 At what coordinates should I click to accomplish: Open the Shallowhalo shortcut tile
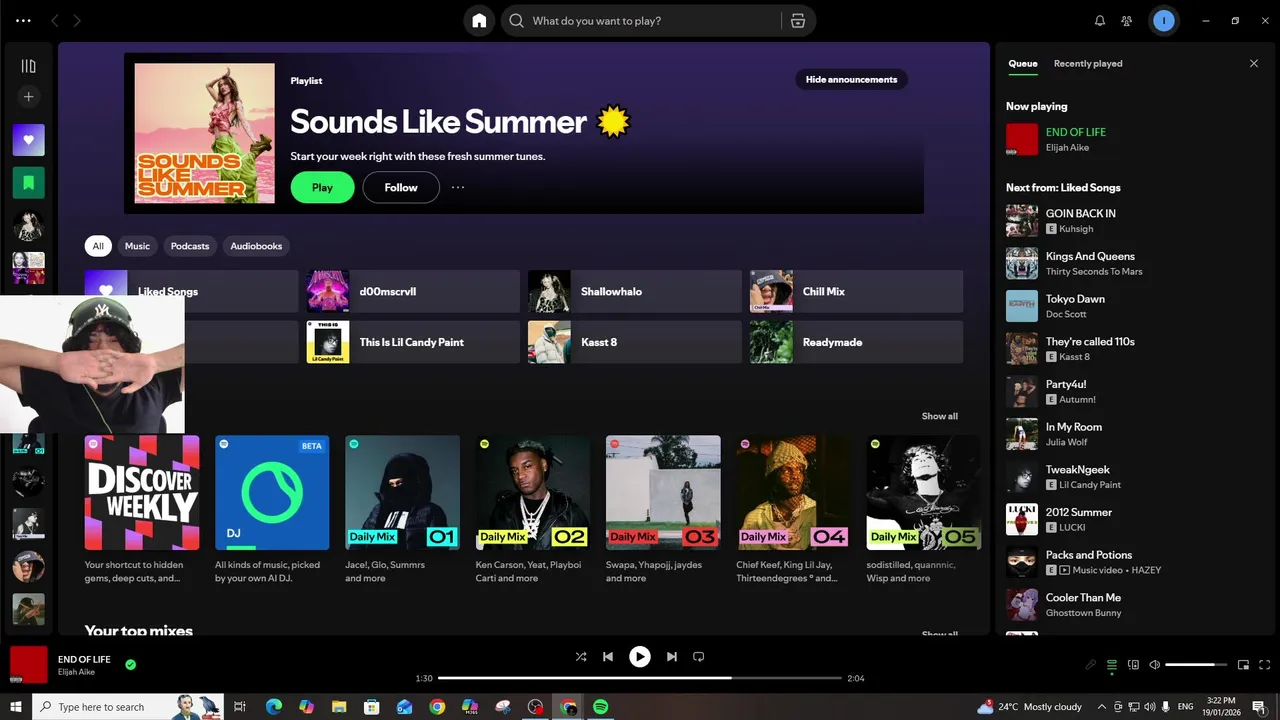click(635, 291)
